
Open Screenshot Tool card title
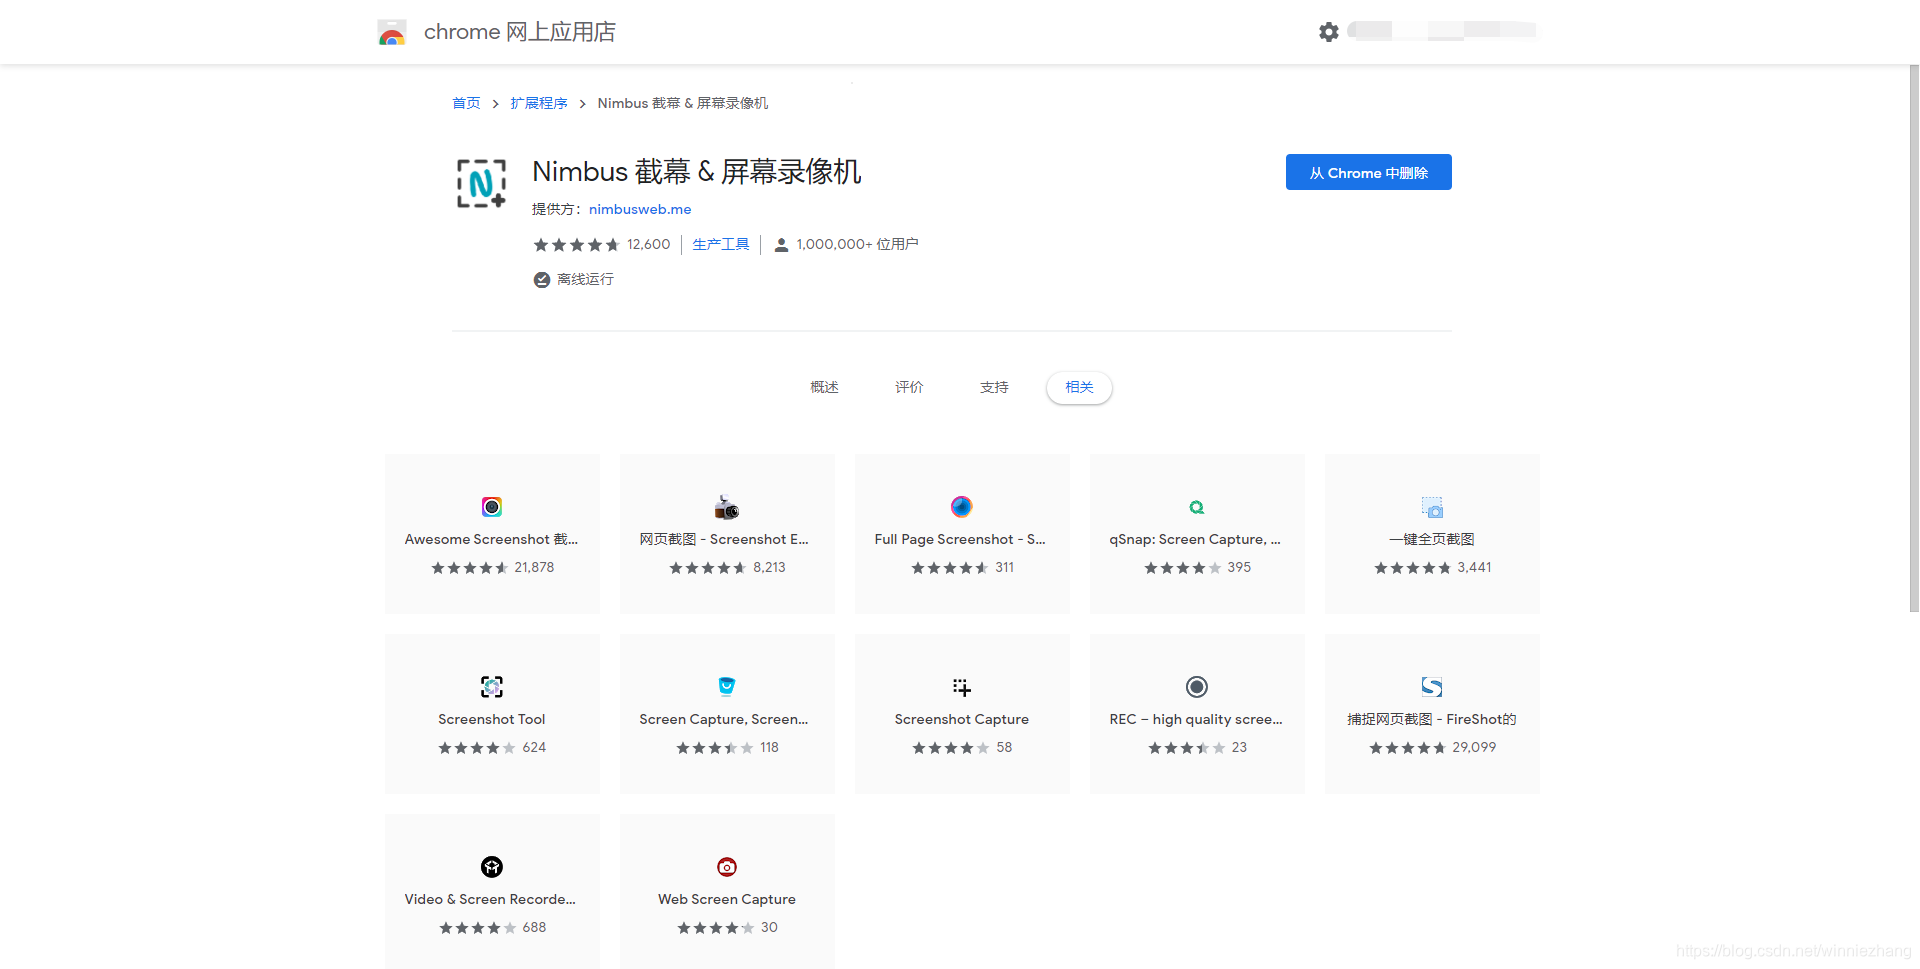coord(492,719)
